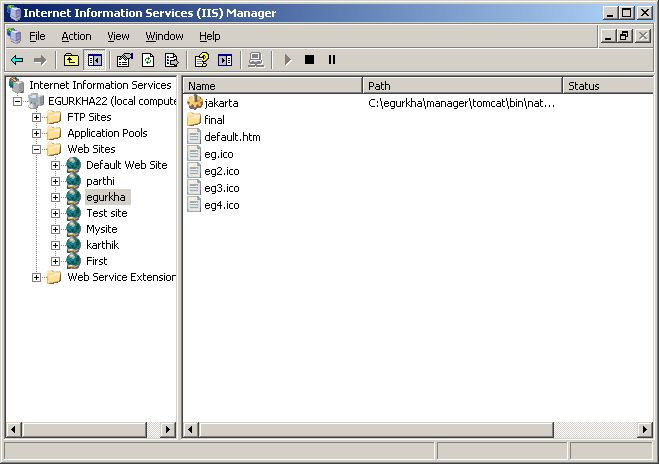Viewport: 659px width, 464px height.
Task: Expand the Default Web Site node
Action: coord(55,165)
